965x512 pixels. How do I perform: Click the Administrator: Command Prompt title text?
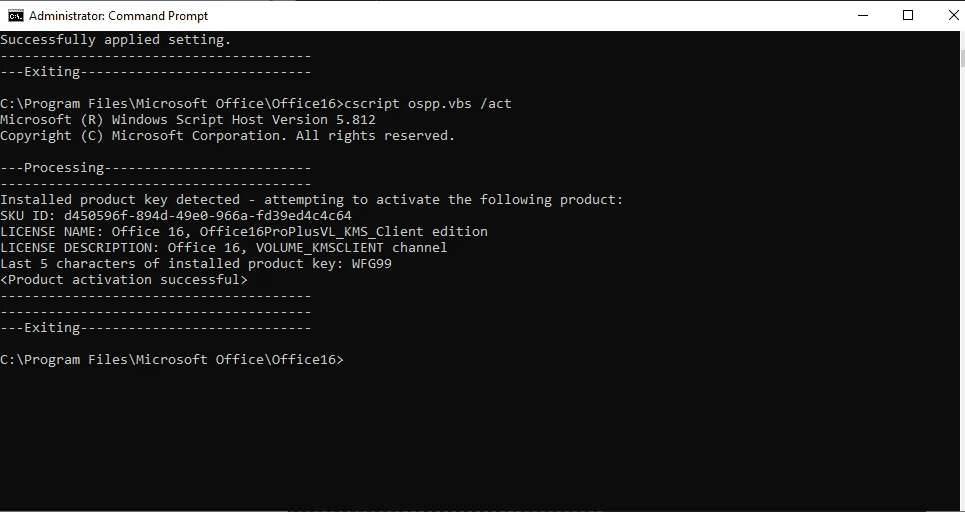118,16
